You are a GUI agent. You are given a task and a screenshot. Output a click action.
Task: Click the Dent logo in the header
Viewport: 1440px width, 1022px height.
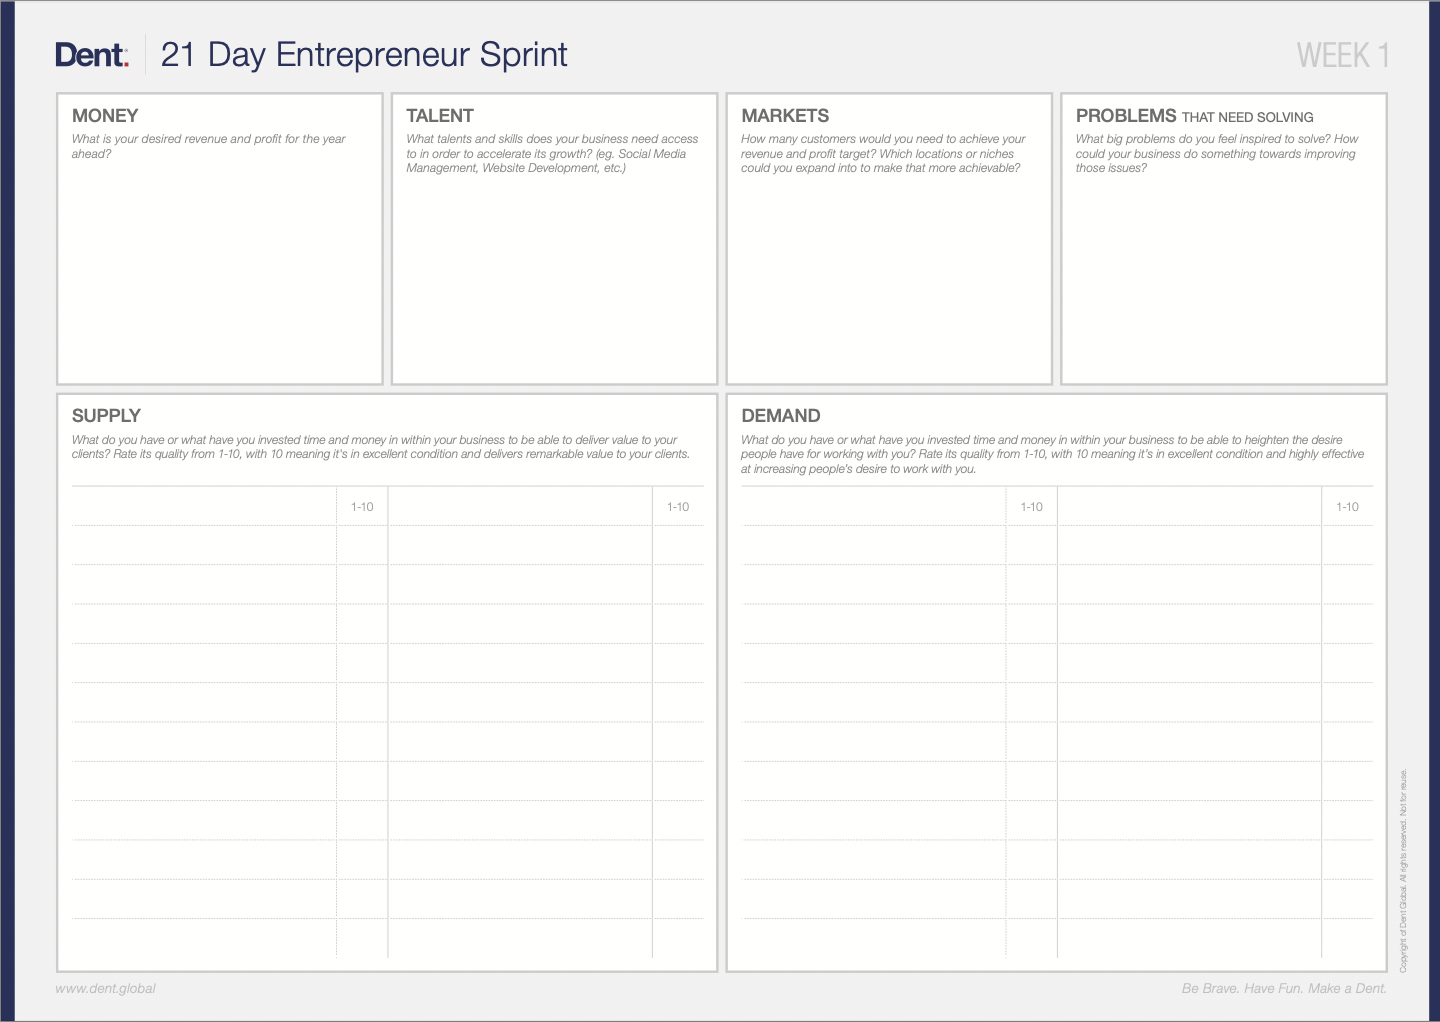(x=91, y=55)
